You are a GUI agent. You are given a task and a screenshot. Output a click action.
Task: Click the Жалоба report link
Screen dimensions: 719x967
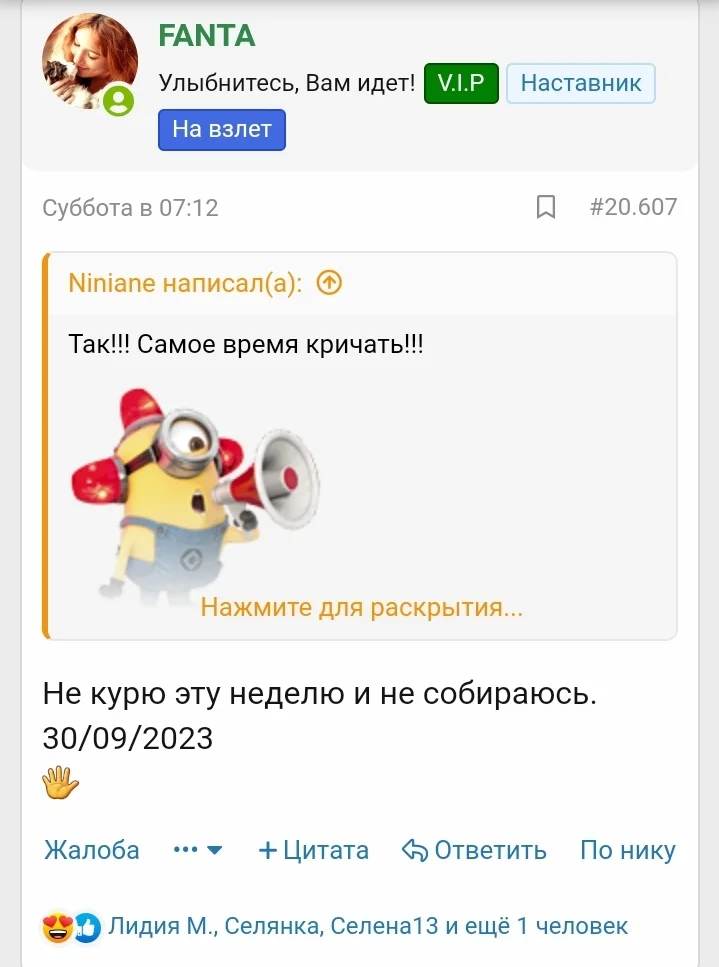(92, 850)
